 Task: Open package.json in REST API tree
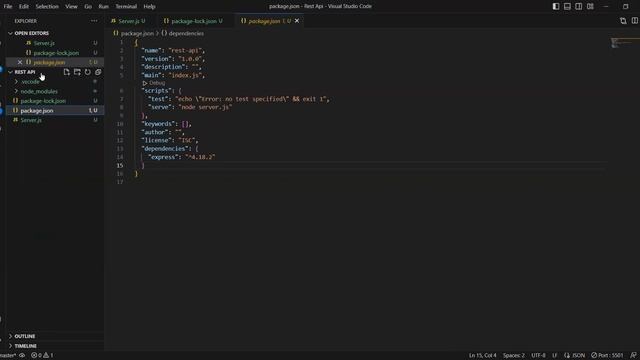click(x=37, y=111)
